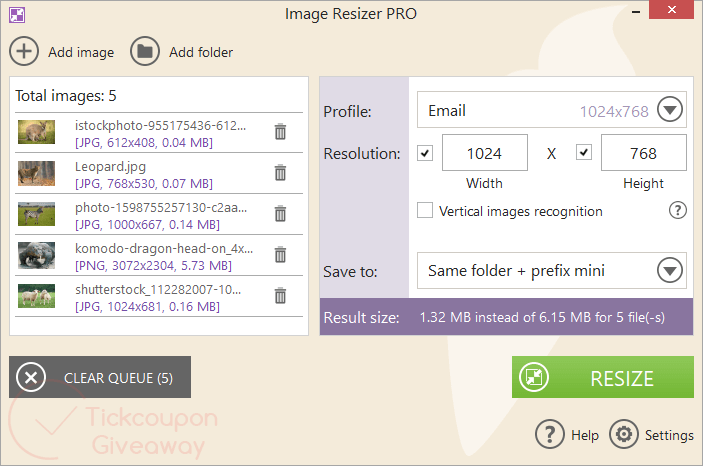Click the Height input field showing 768
703x466 pixels.
(643, 152)
